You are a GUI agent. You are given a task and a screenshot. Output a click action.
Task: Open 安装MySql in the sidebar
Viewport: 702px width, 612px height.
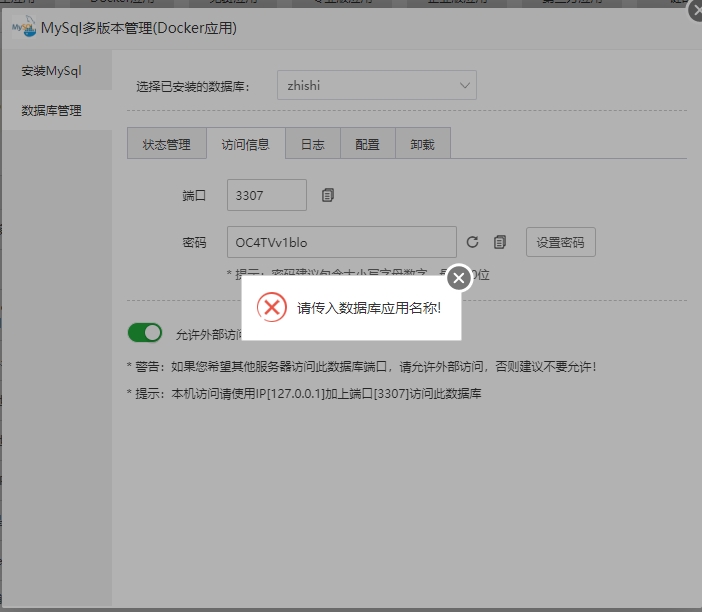point(57,71)
